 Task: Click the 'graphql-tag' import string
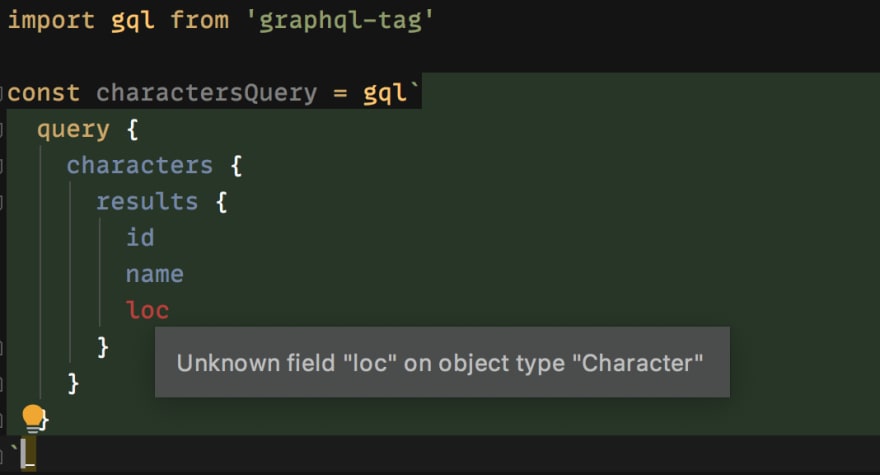341,21
